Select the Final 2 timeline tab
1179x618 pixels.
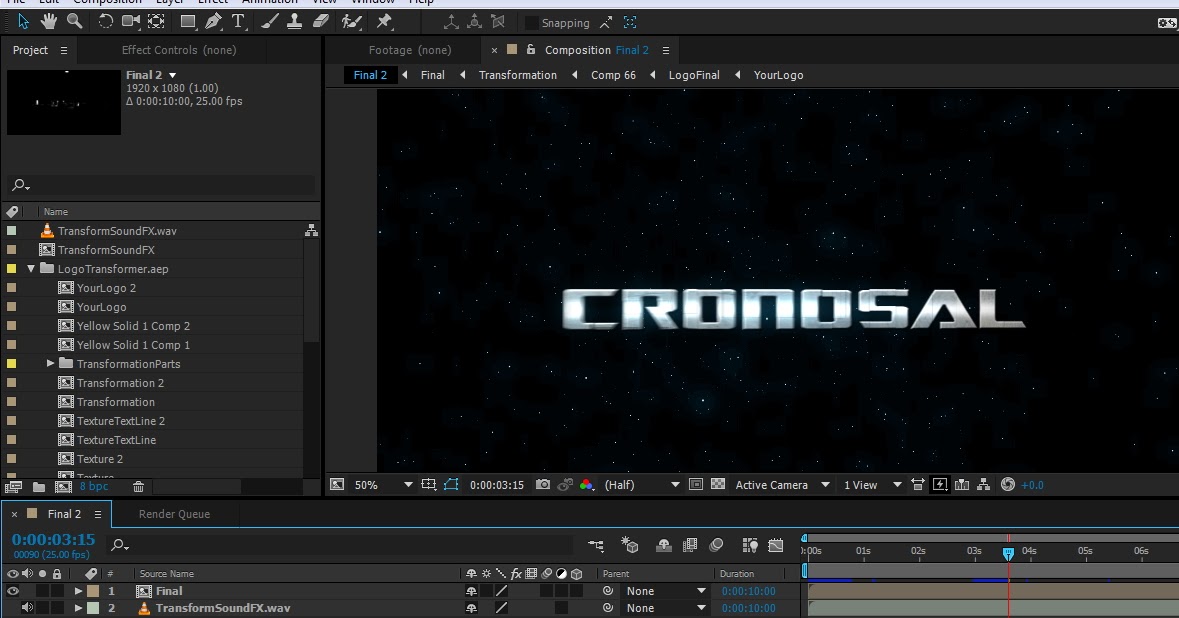point(64,514)
